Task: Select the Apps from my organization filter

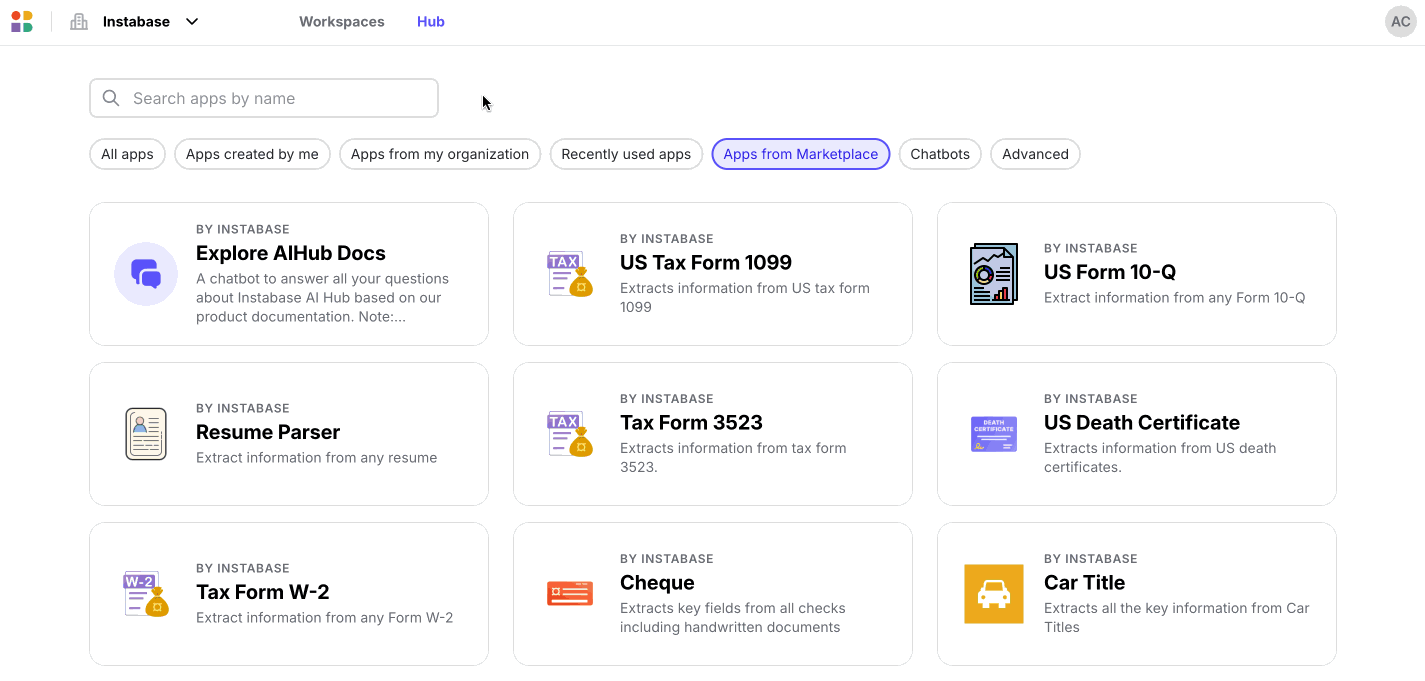Action: (440, 154)
